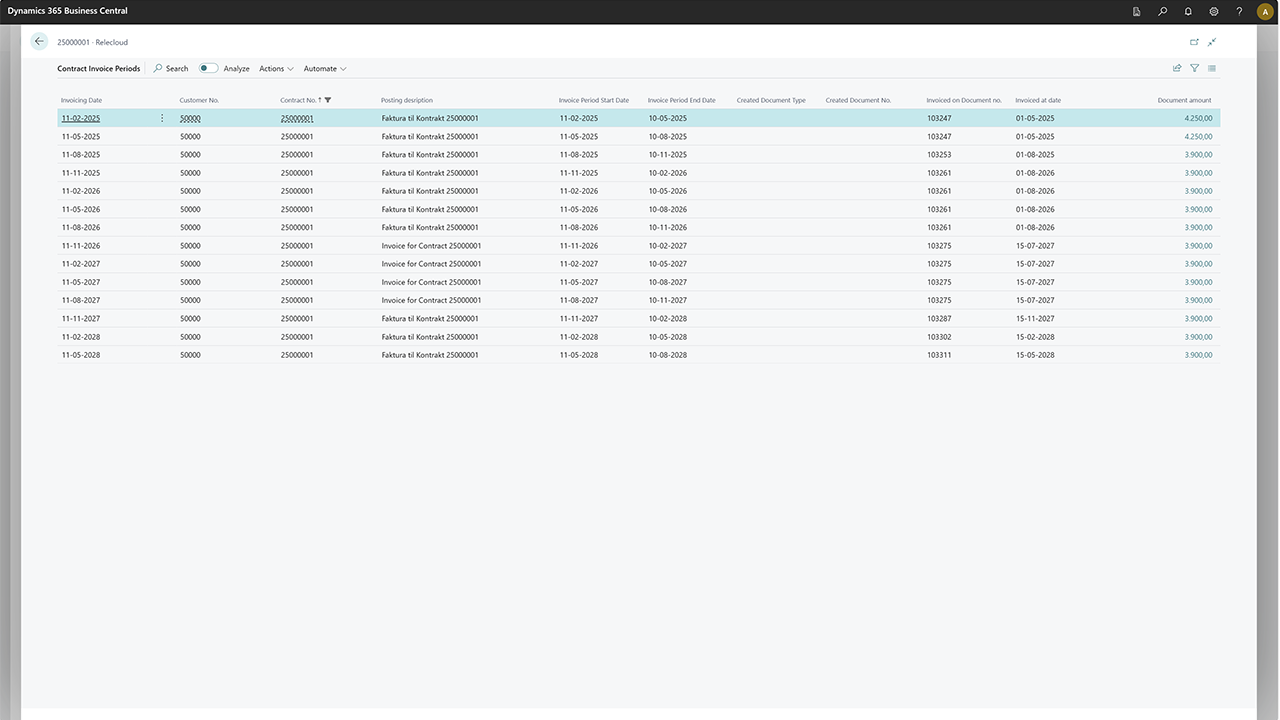This screenshot has height=720, width=1280.
Task: Sort by the Posting description column header
Action: (407, 100)
